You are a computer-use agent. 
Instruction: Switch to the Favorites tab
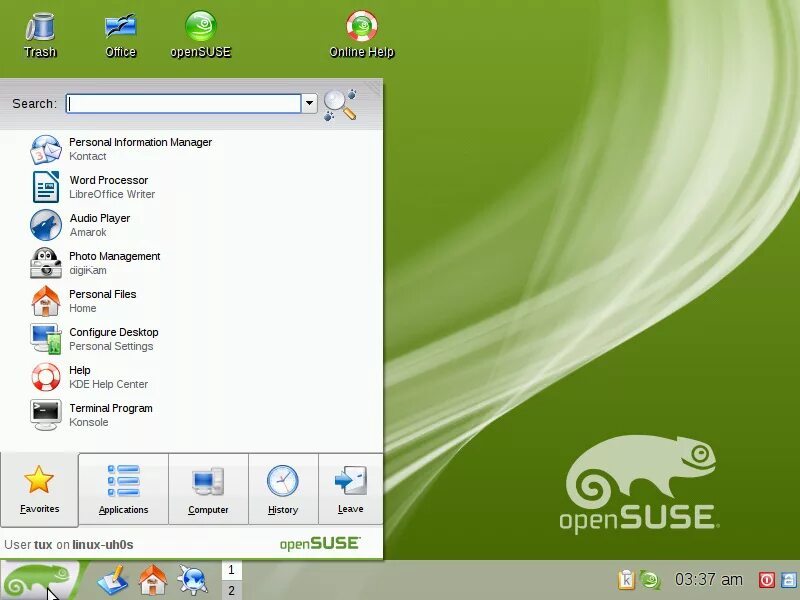pos(39,489)
